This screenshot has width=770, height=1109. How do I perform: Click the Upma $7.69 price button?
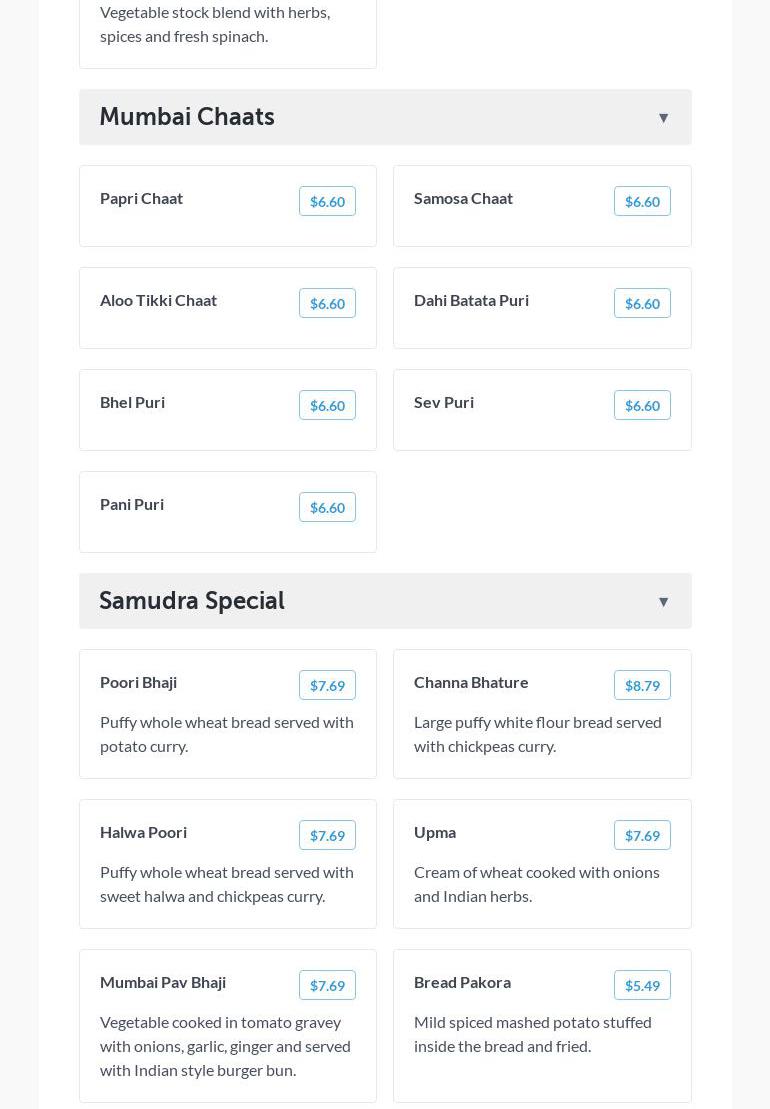(x=642, y=836)
